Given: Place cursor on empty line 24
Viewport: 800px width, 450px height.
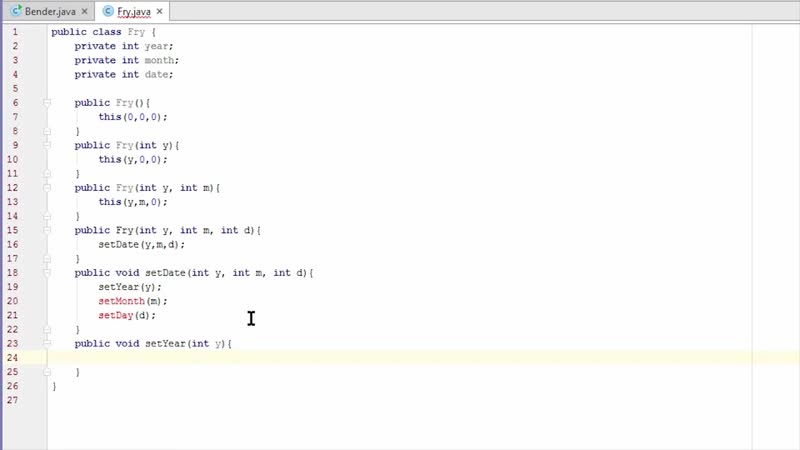Looking at the screenshot, I should click(x=423, y=358).
